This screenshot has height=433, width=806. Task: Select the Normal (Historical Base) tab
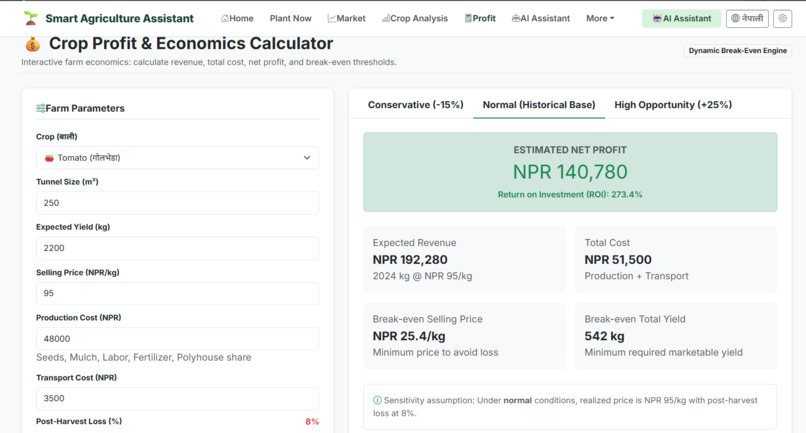pos(539,105)
